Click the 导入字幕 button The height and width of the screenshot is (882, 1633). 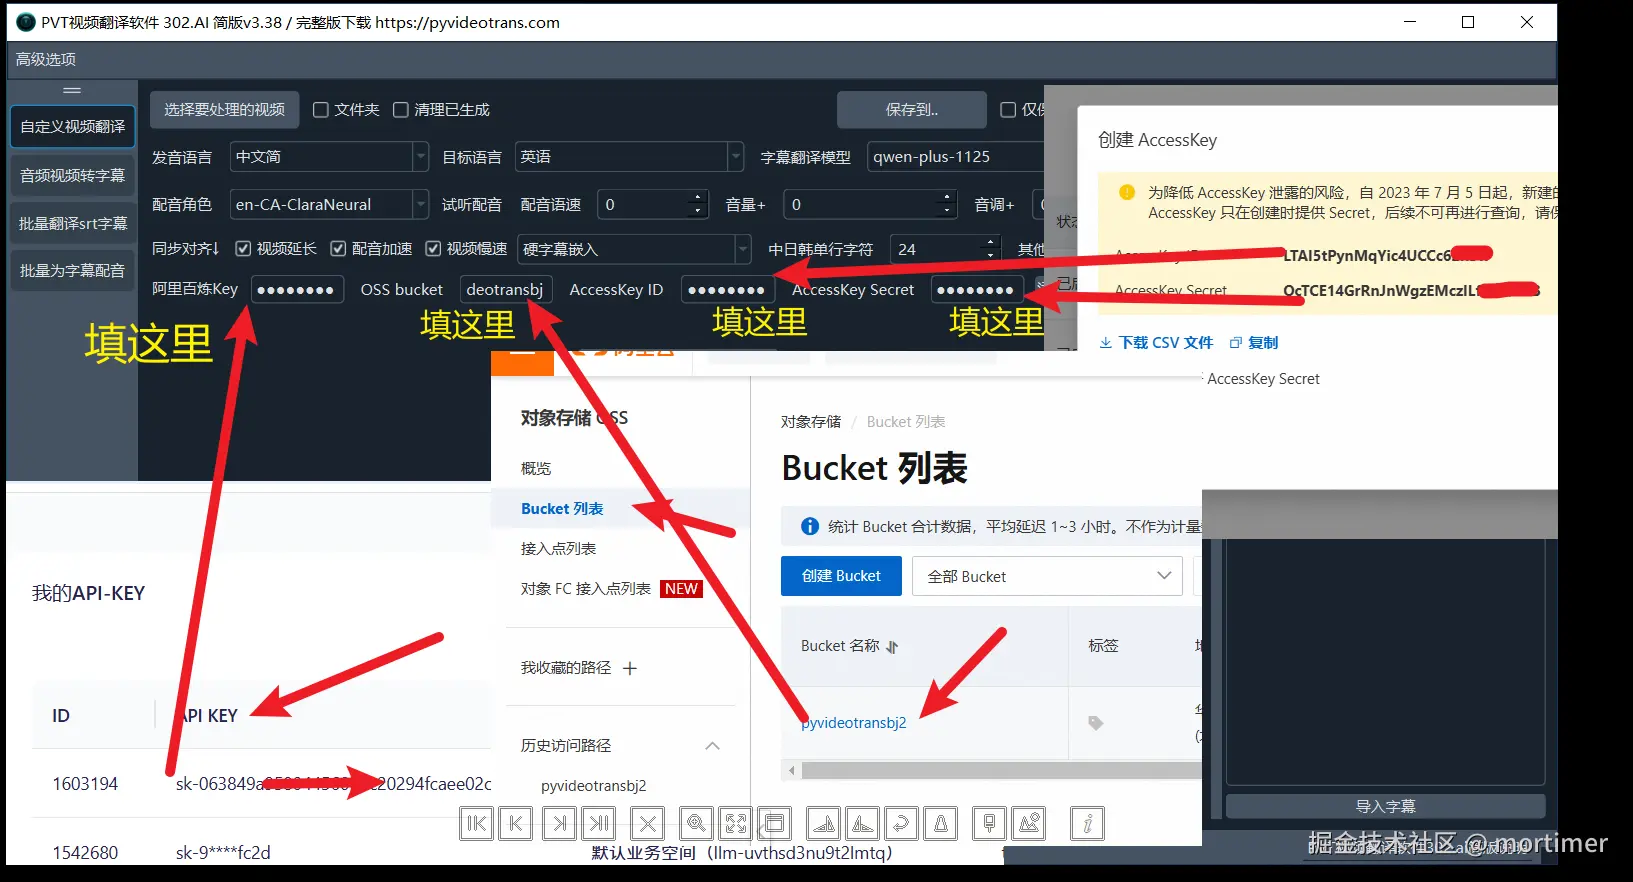pos(1386,806)
